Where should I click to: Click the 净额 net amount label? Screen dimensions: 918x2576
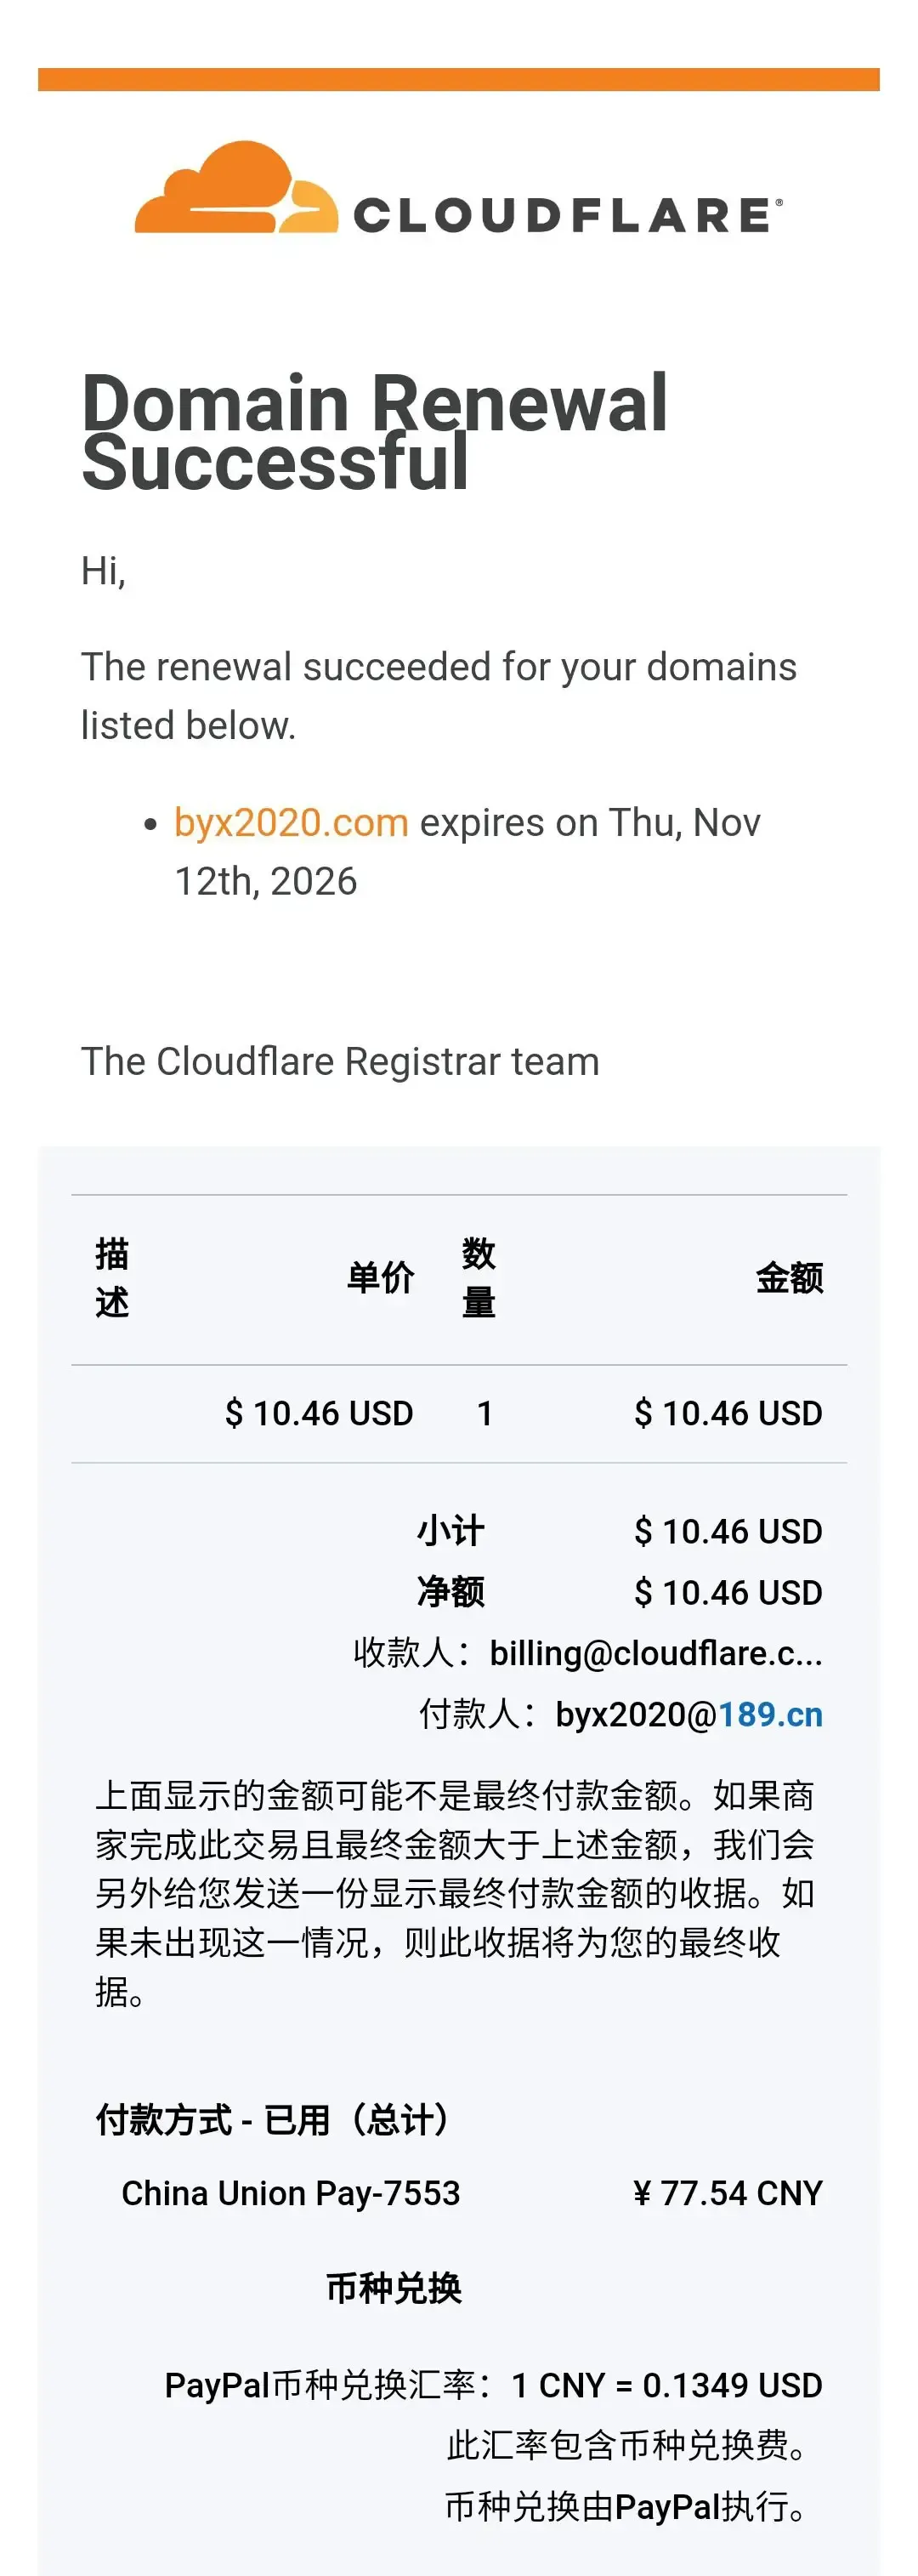pyautogui.click(x=450, y=1592)
